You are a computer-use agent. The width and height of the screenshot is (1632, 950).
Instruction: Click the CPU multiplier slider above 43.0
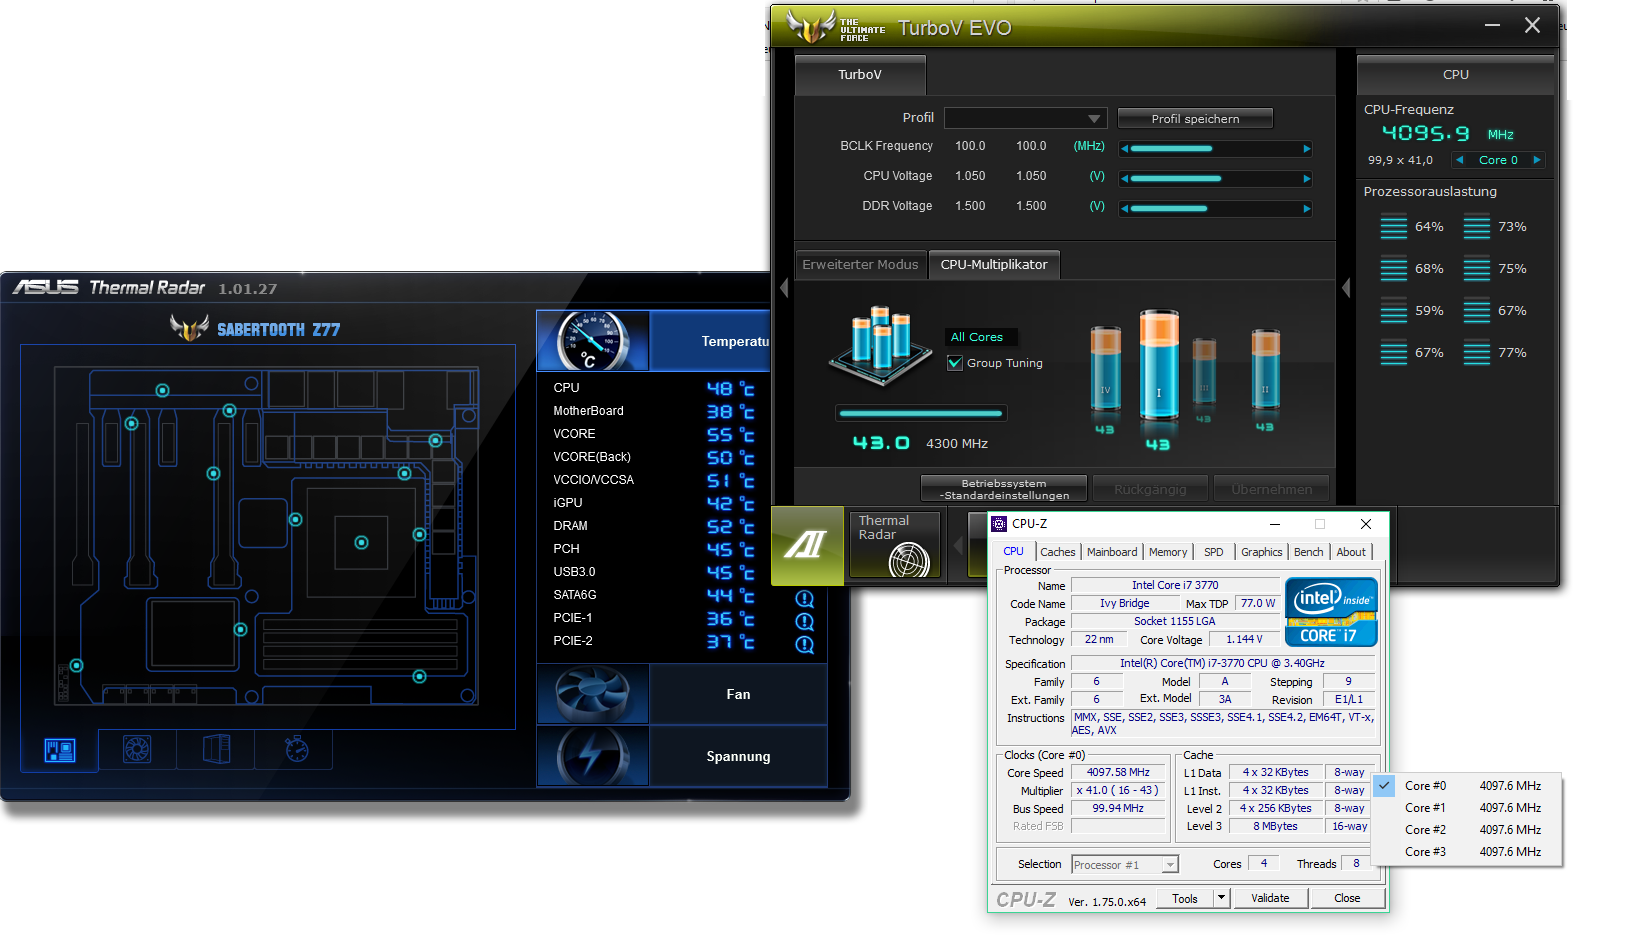pos(921,413)
